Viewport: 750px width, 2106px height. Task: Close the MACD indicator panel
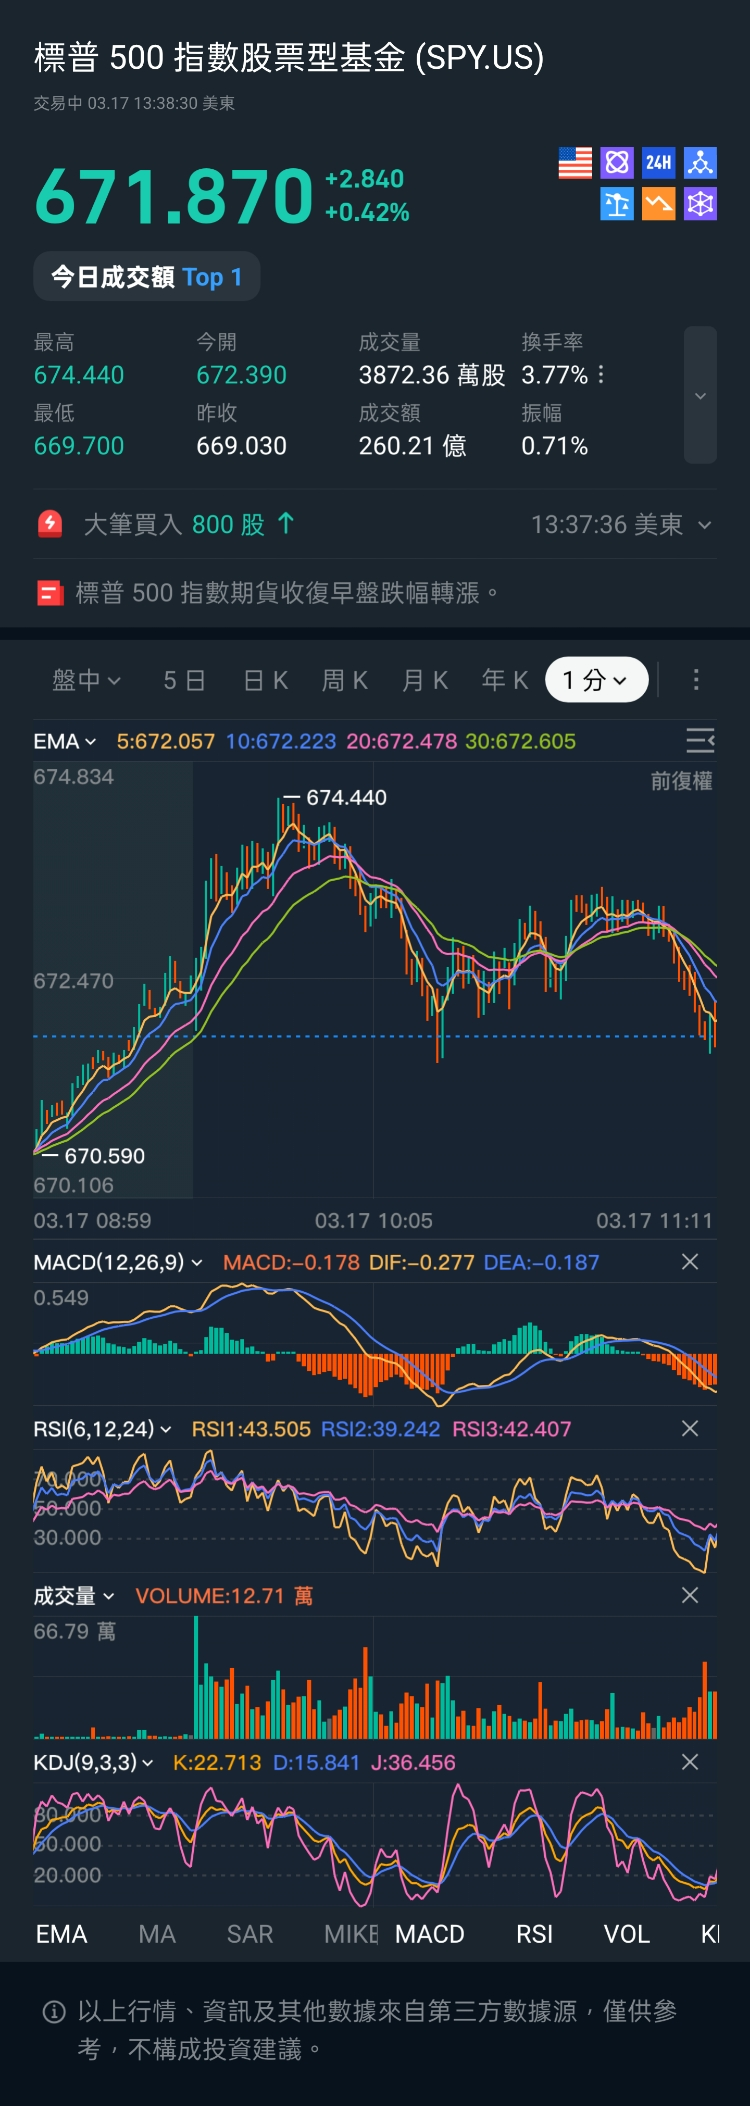pyautogui.click(x=690, y=1262)
